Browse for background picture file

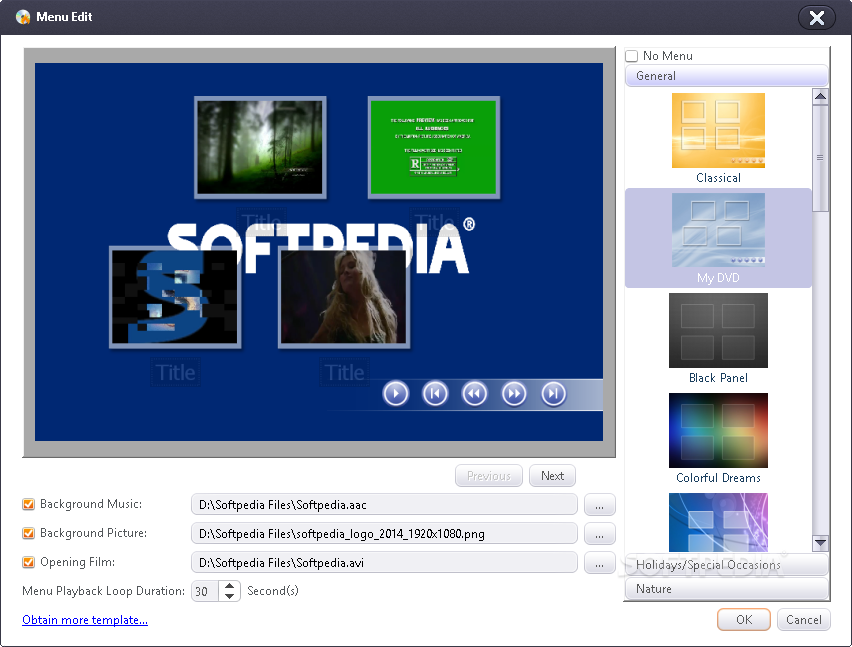(x=600, y=533)
